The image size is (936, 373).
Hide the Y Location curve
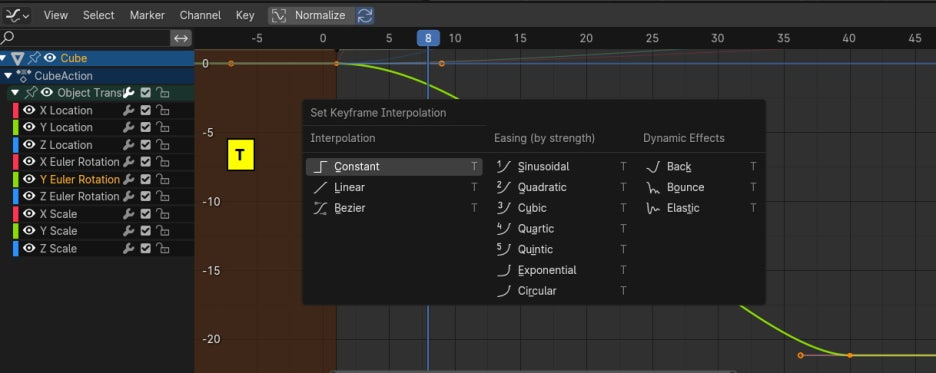[29, 127]
